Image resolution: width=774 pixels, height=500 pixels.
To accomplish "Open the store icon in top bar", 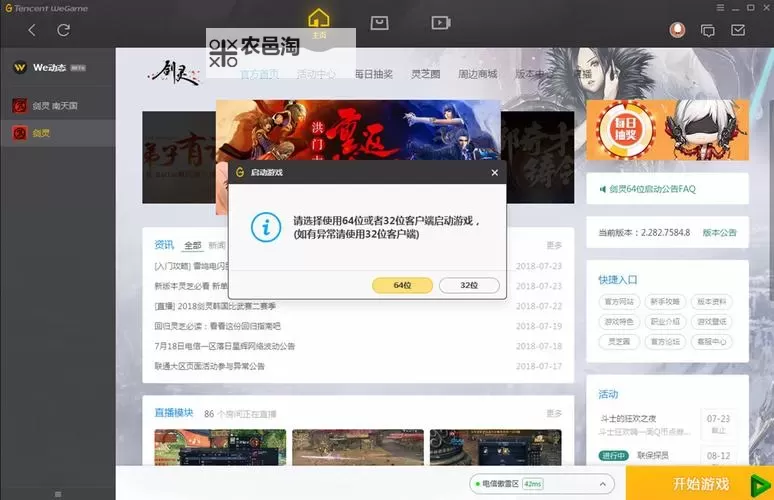I will 379,22.
